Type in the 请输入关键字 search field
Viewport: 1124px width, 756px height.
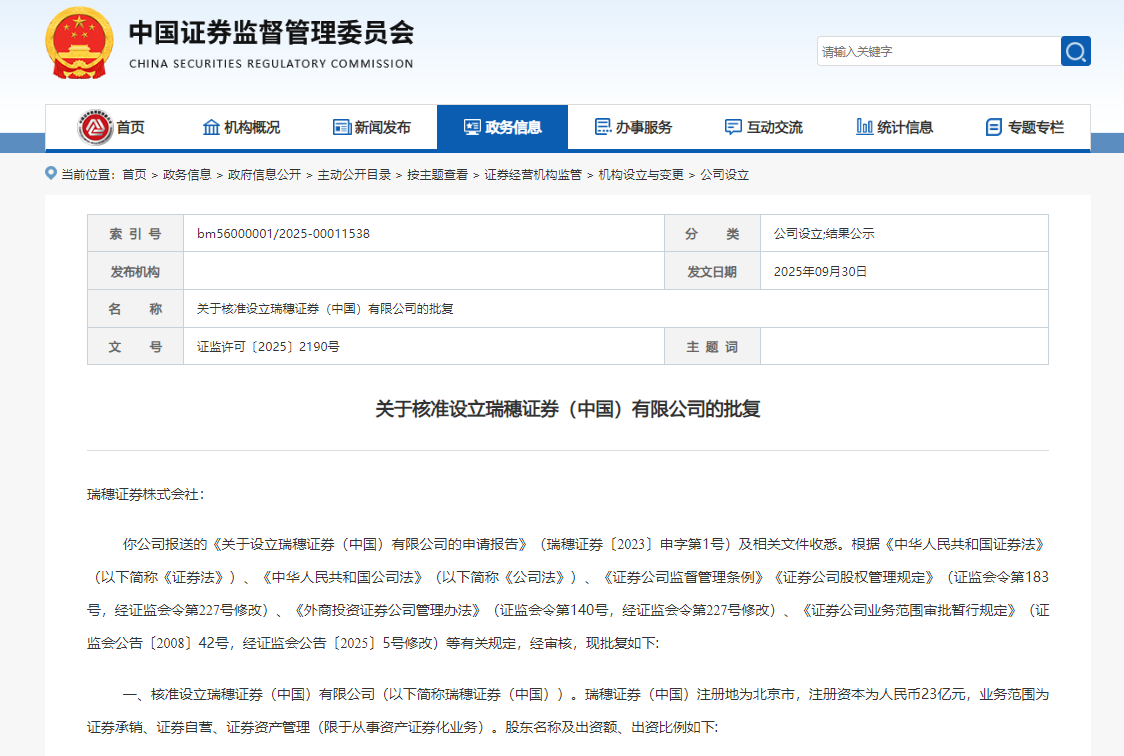[x=938, y=51]
